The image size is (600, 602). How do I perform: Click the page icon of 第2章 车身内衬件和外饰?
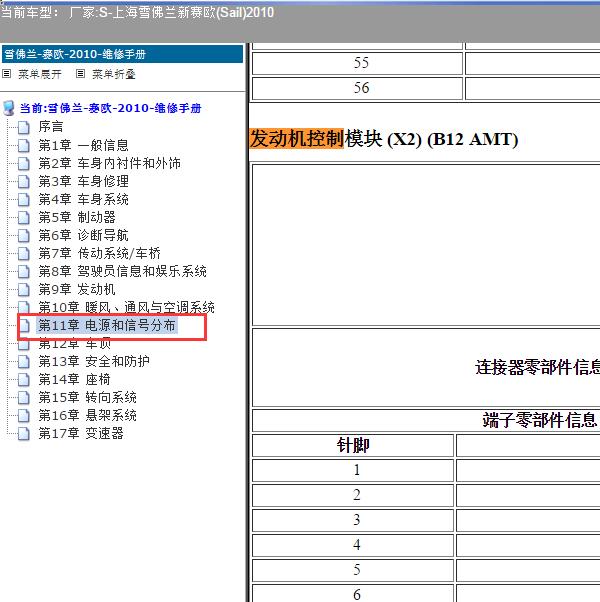coord(24,163)
